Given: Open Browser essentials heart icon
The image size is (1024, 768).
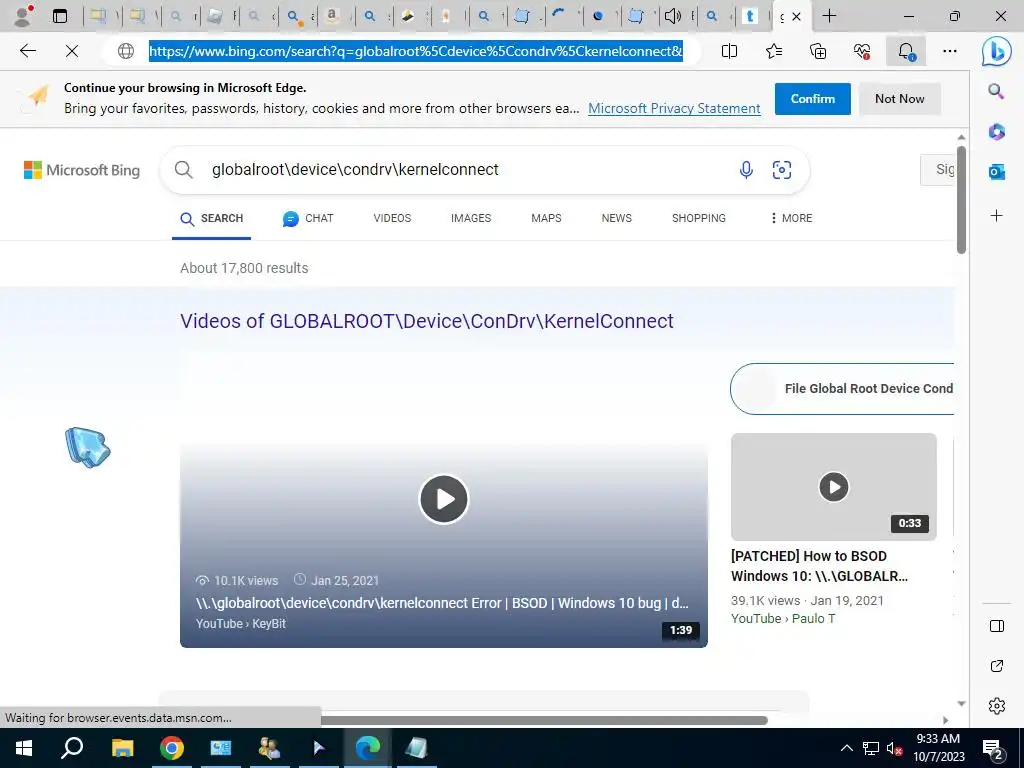Looking at the screenshot, I should [x=862, y=51].
